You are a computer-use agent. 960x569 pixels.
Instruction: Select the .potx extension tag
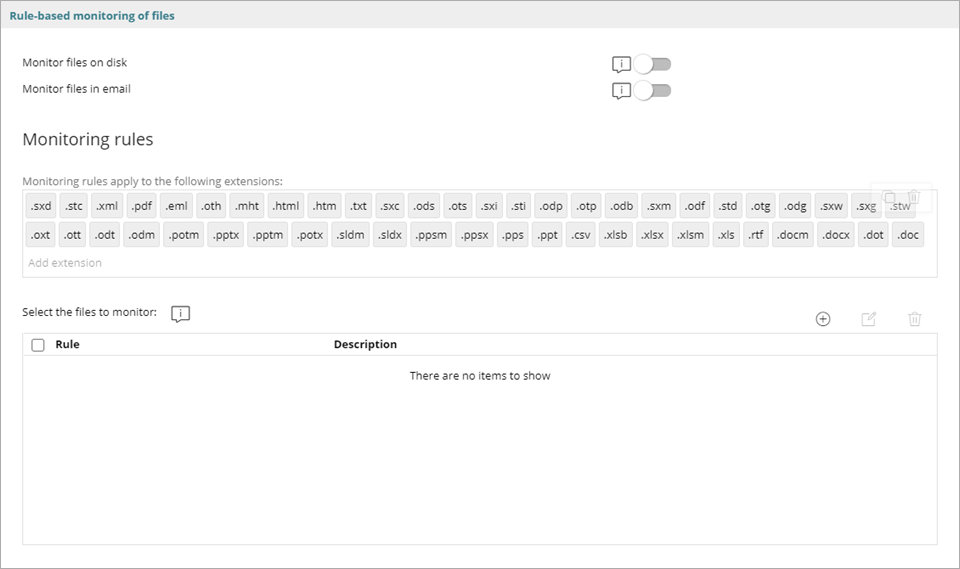click(x=310, y=235)
